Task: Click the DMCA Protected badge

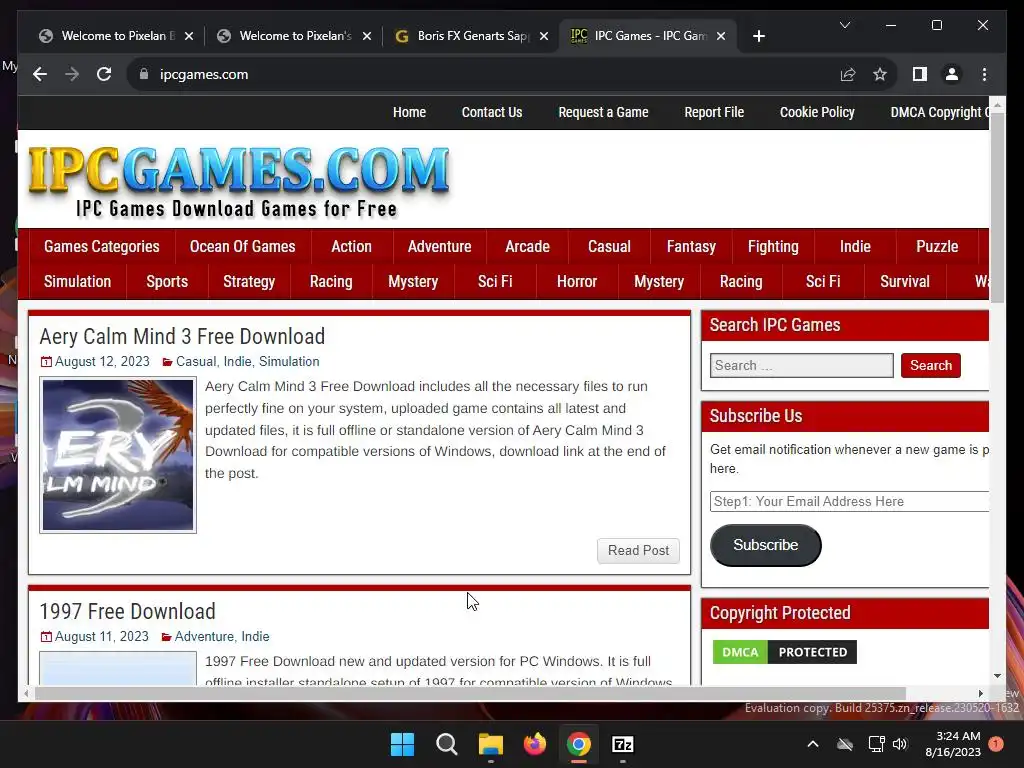Action: point(784,652)
